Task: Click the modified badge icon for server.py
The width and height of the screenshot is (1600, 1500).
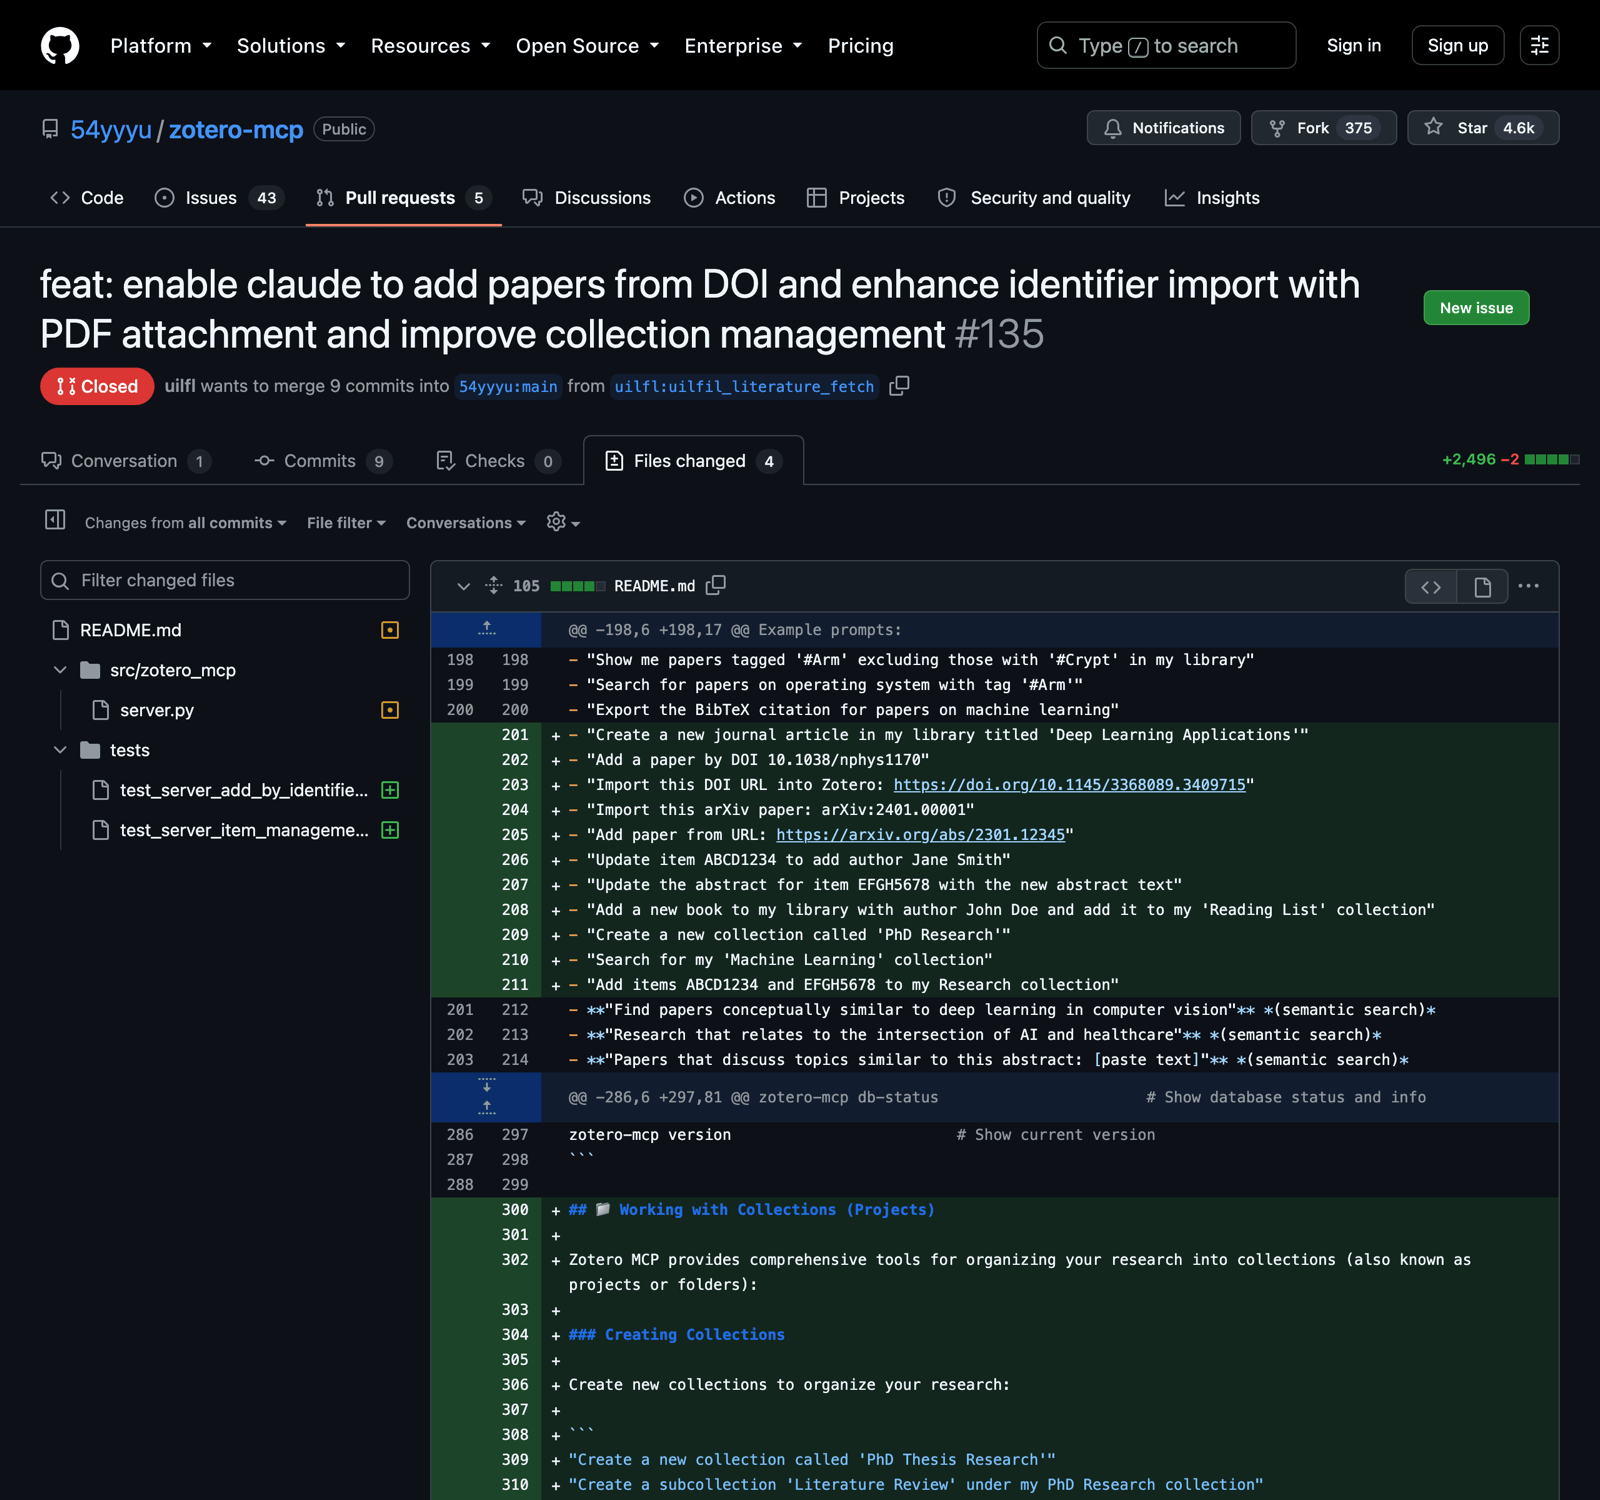Action: tap(390, 710)
